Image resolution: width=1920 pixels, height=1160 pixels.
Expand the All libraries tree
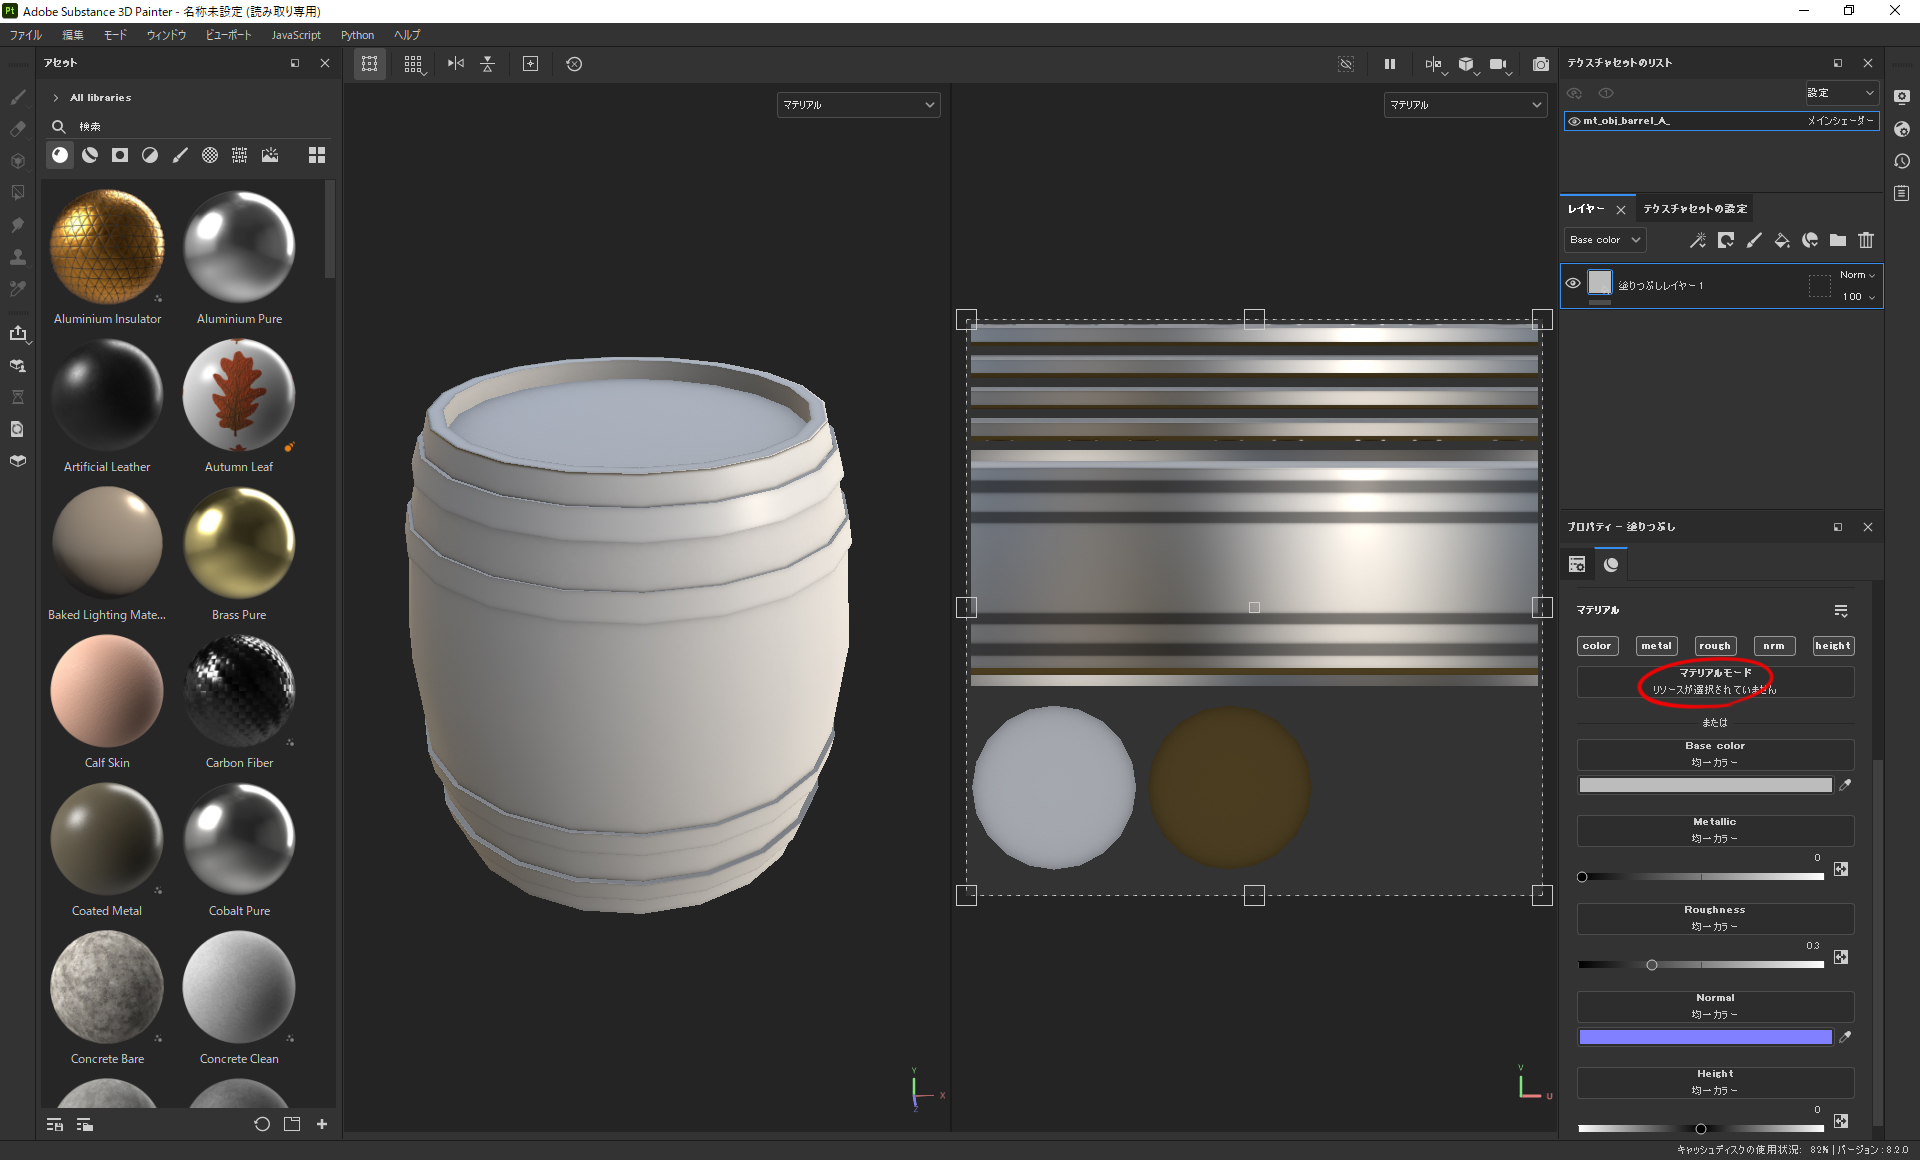[x=56, y=98]
